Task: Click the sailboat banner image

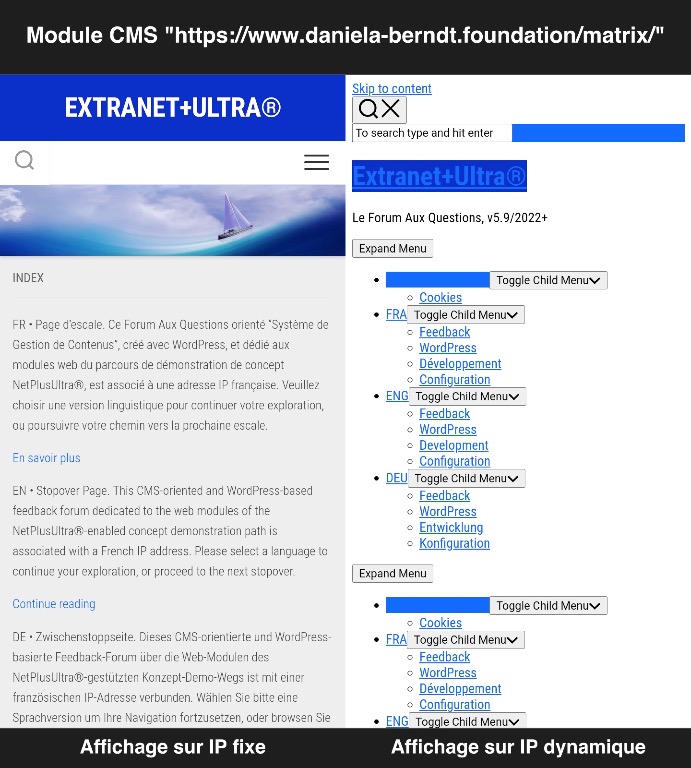Action: [172, 220]
